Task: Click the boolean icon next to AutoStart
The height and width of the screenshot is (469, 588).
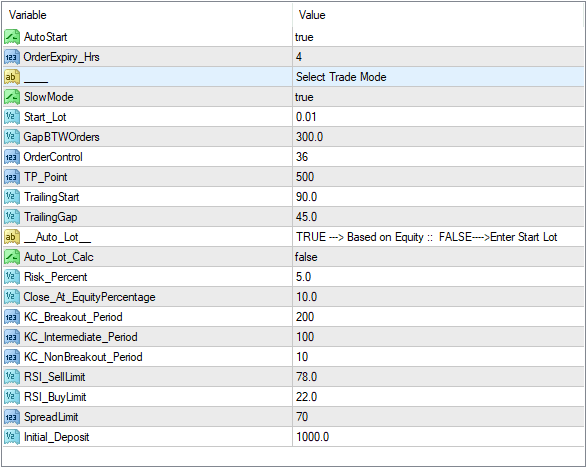Action: (x=12, y=37)
